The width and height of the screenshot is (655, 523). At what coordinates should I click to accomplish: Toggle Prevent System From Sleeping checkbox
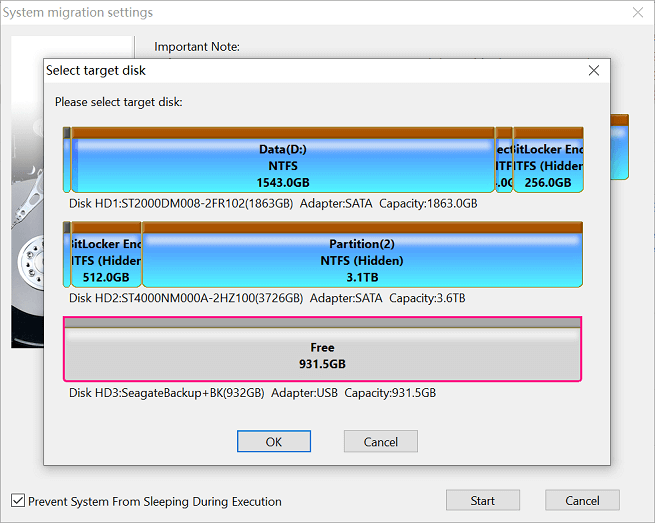(18, 501)
